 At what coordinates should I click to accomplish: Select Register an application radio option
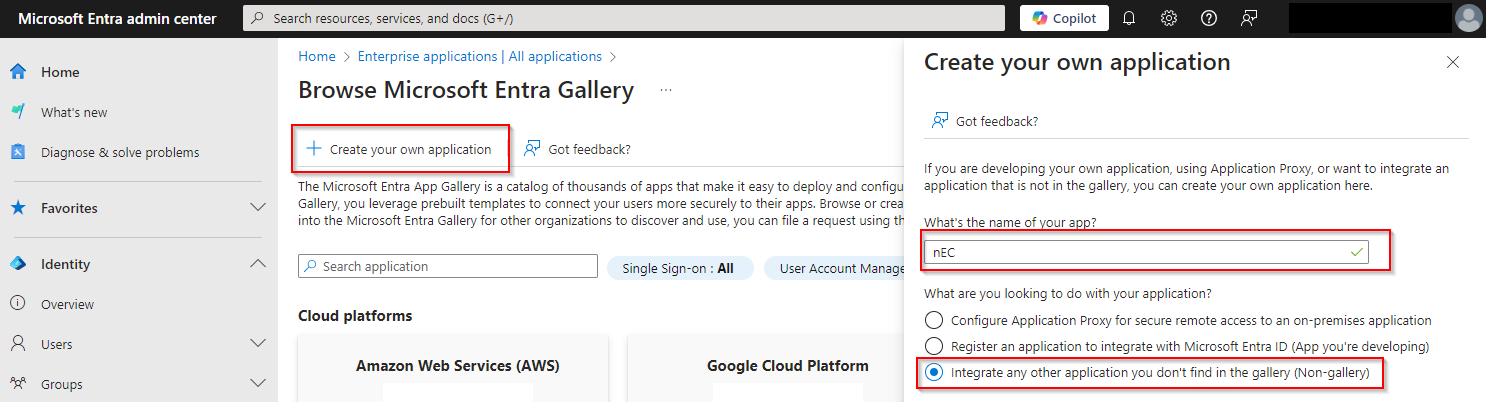[x=934, y=346]
